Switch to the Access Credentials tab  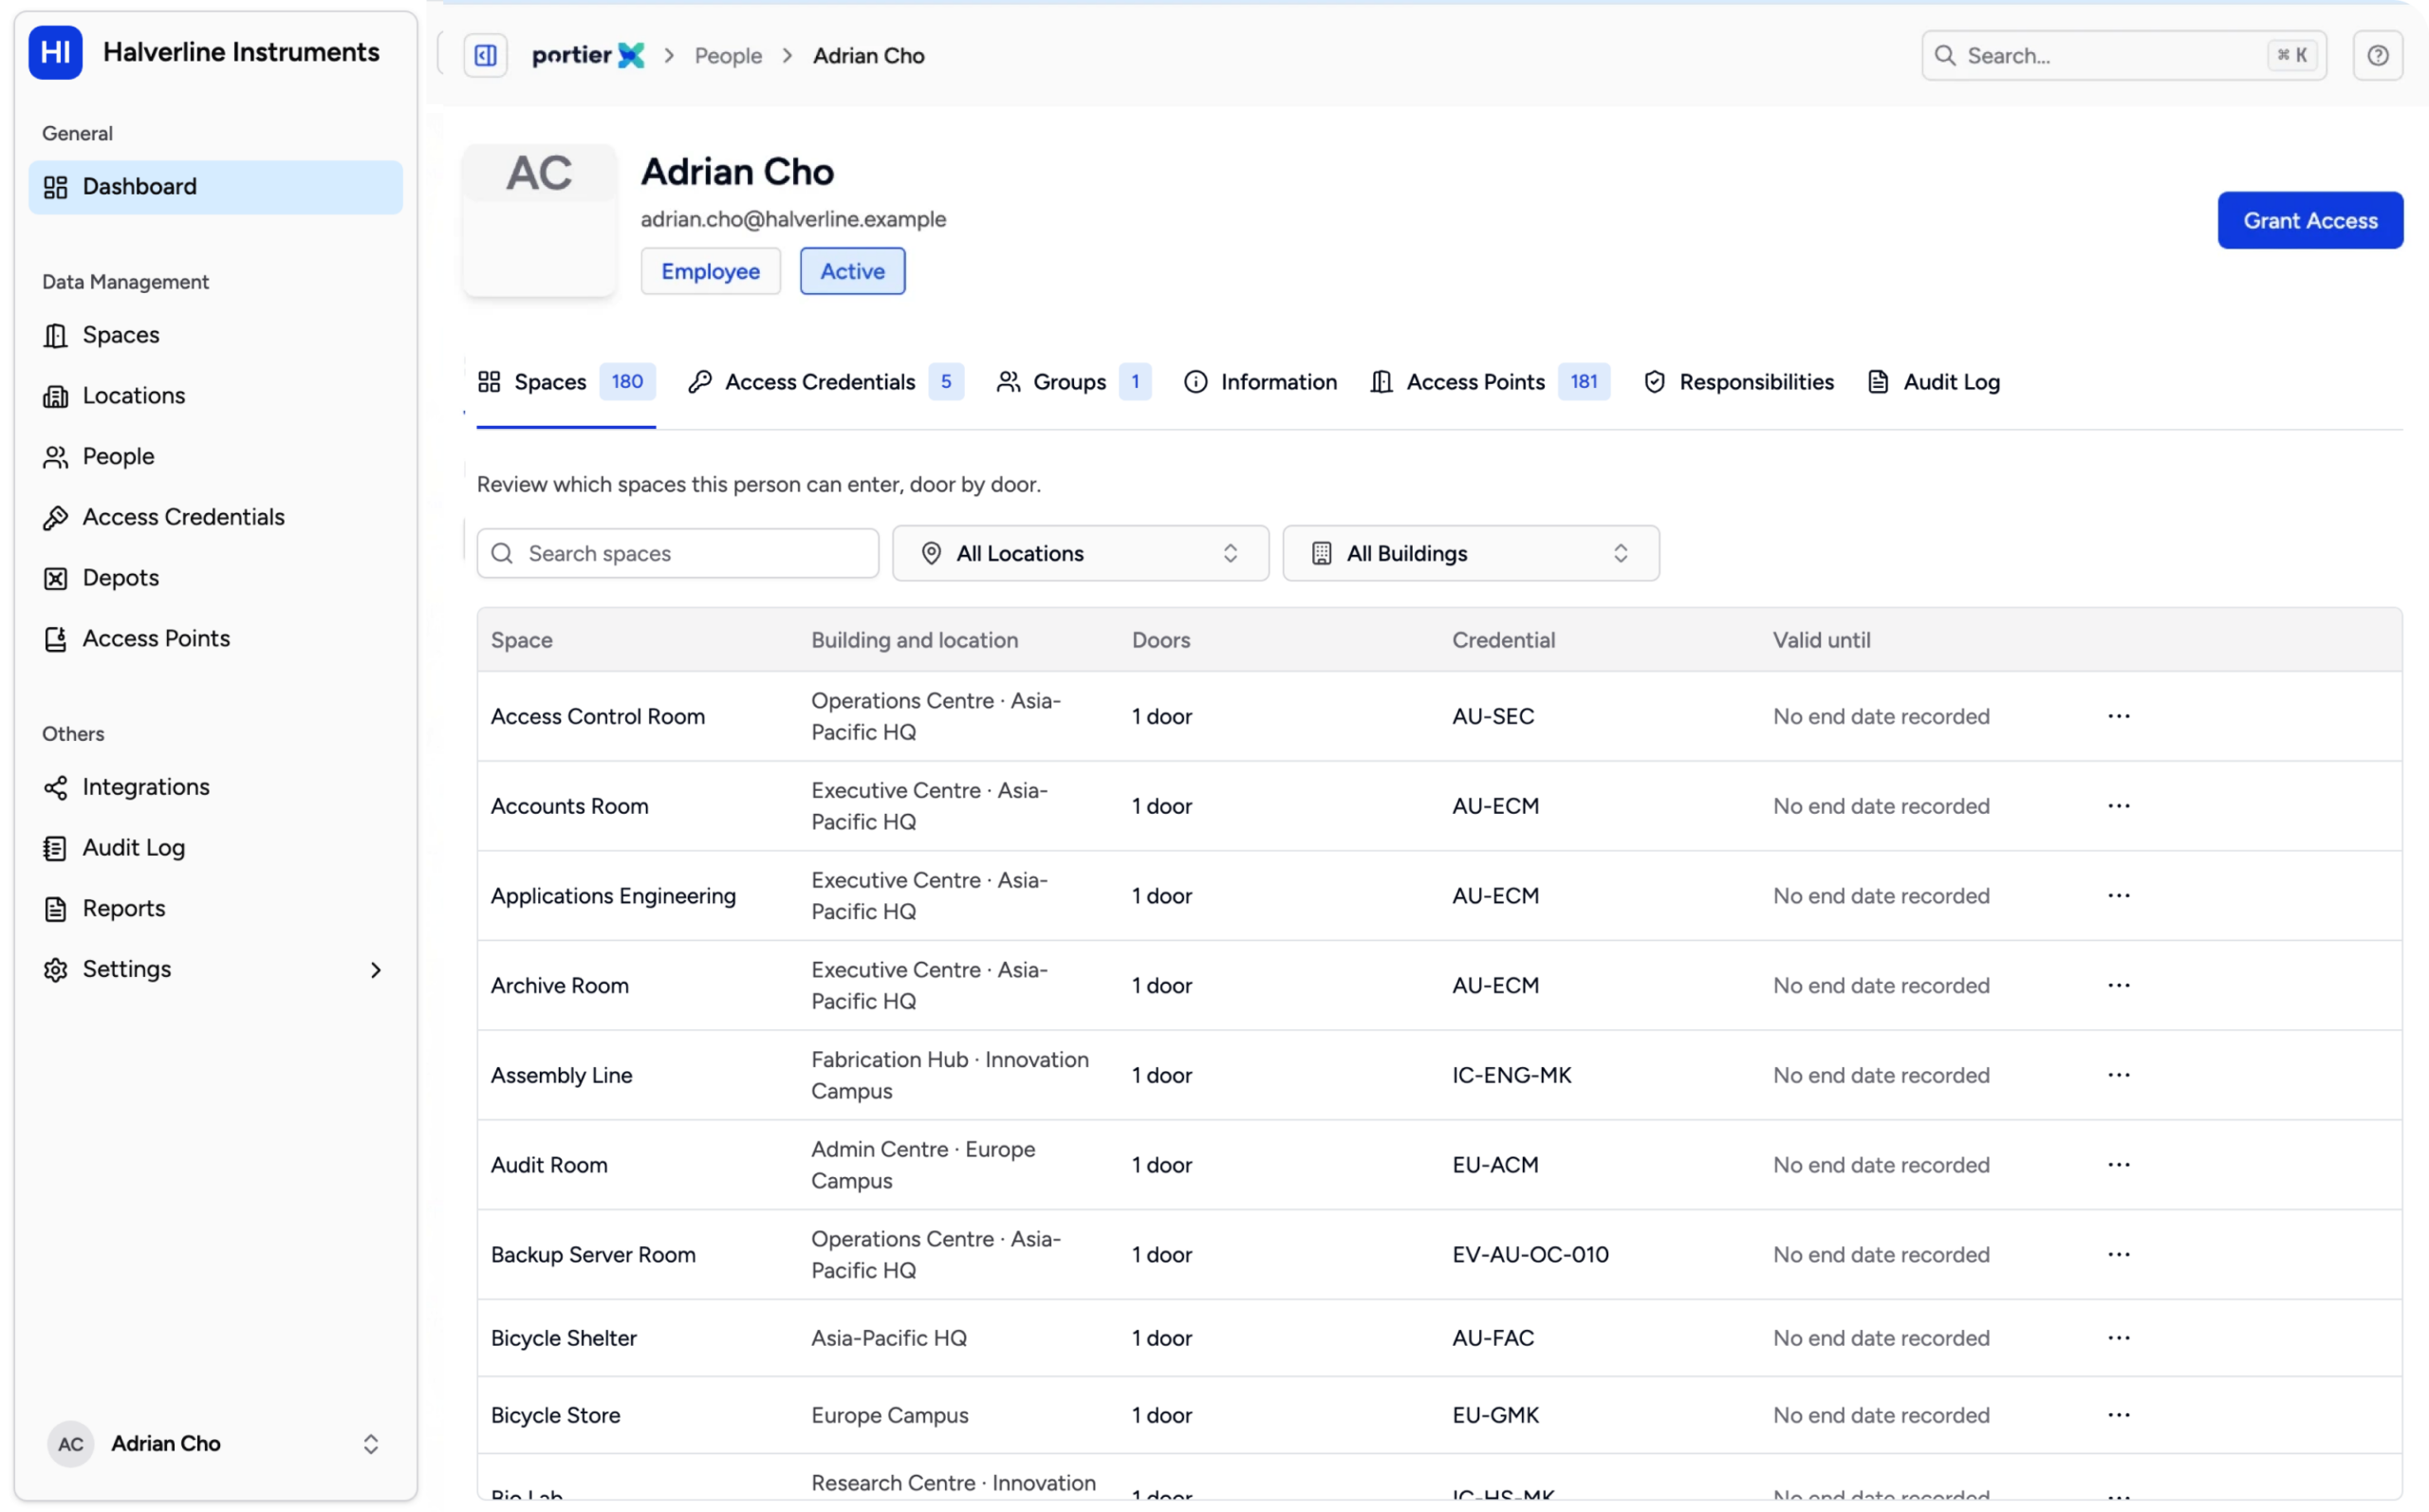825,382
